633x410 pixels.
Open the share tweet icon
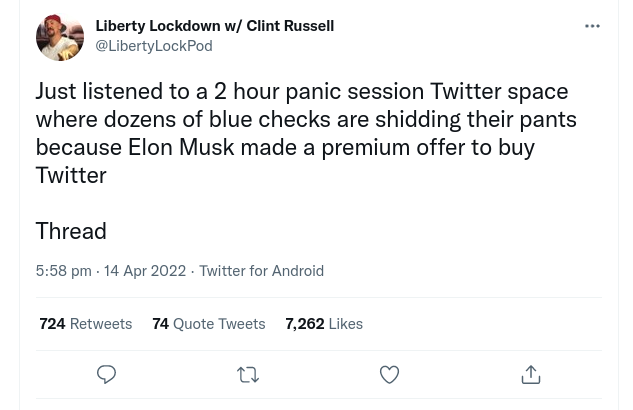coord(531,375)
